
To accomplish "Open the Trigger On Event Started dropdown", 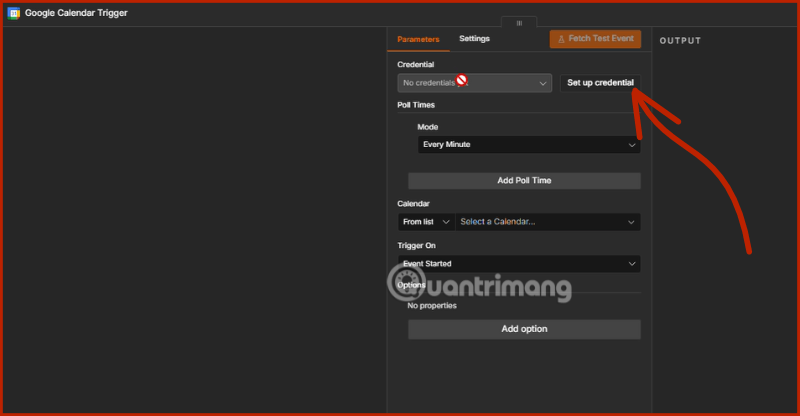I will point(519,264).
